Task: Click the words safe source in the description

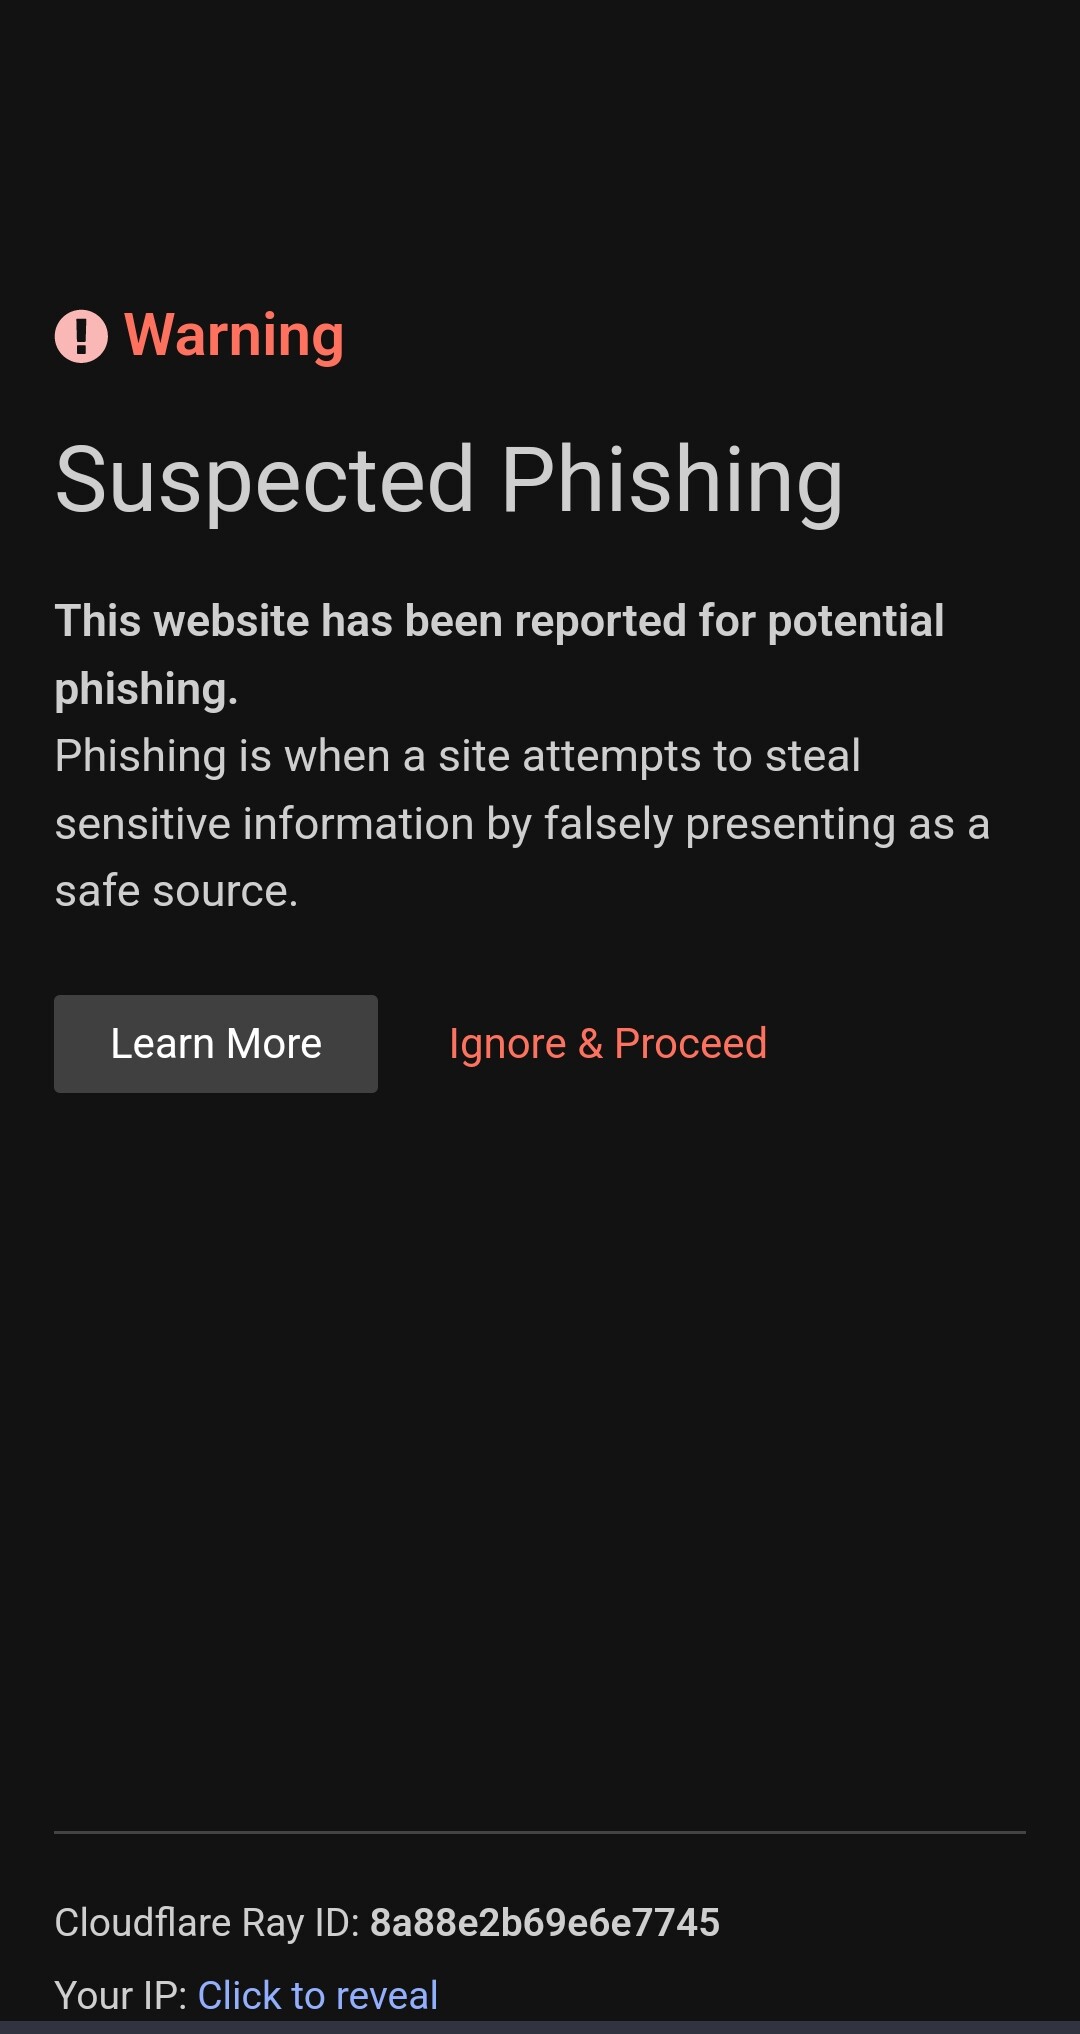Action: pyautogui.click(x=176, y=890)
